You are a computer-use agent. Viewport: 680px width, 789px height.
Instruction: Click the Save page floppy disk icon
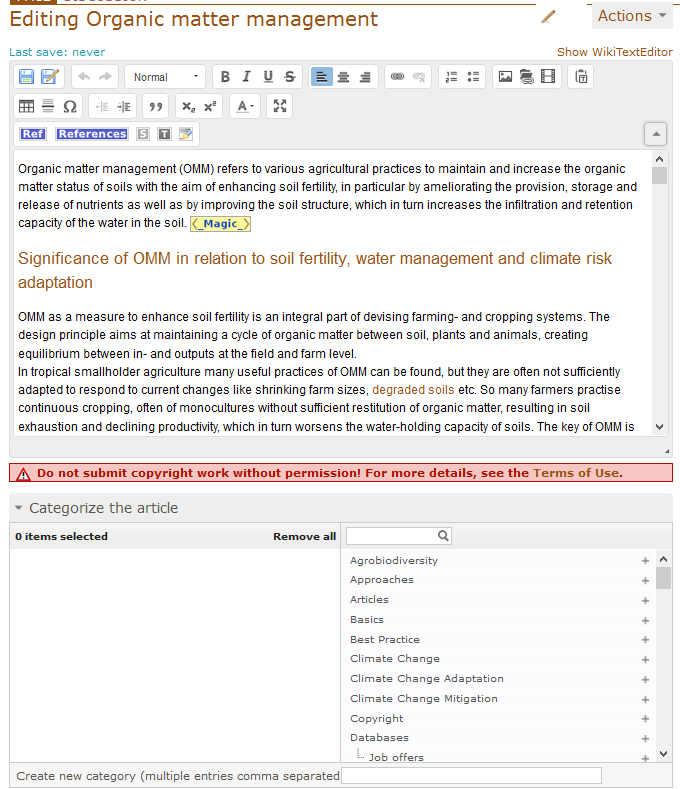pos(27,77)
